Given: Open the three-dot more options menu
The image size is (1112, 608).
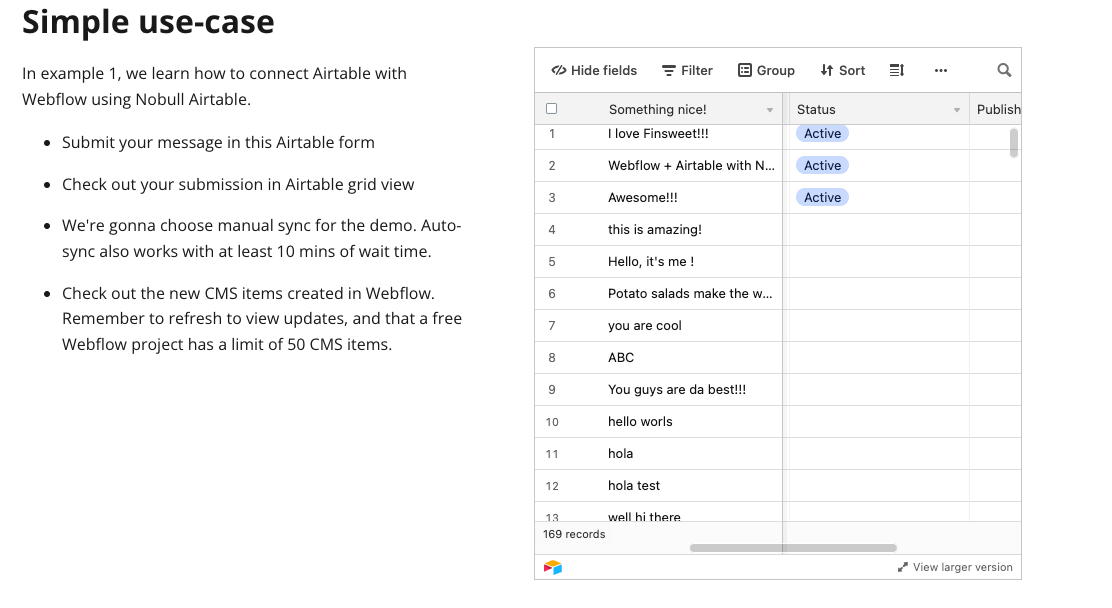Looking at the screenshot, I should point(940,70).
